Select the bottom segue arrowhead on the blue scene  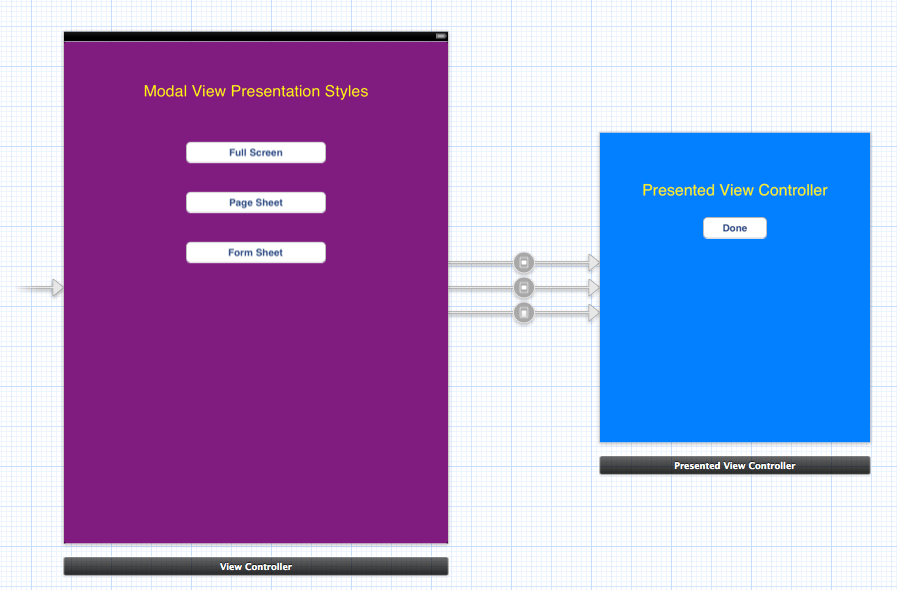(x=593, y=312)
